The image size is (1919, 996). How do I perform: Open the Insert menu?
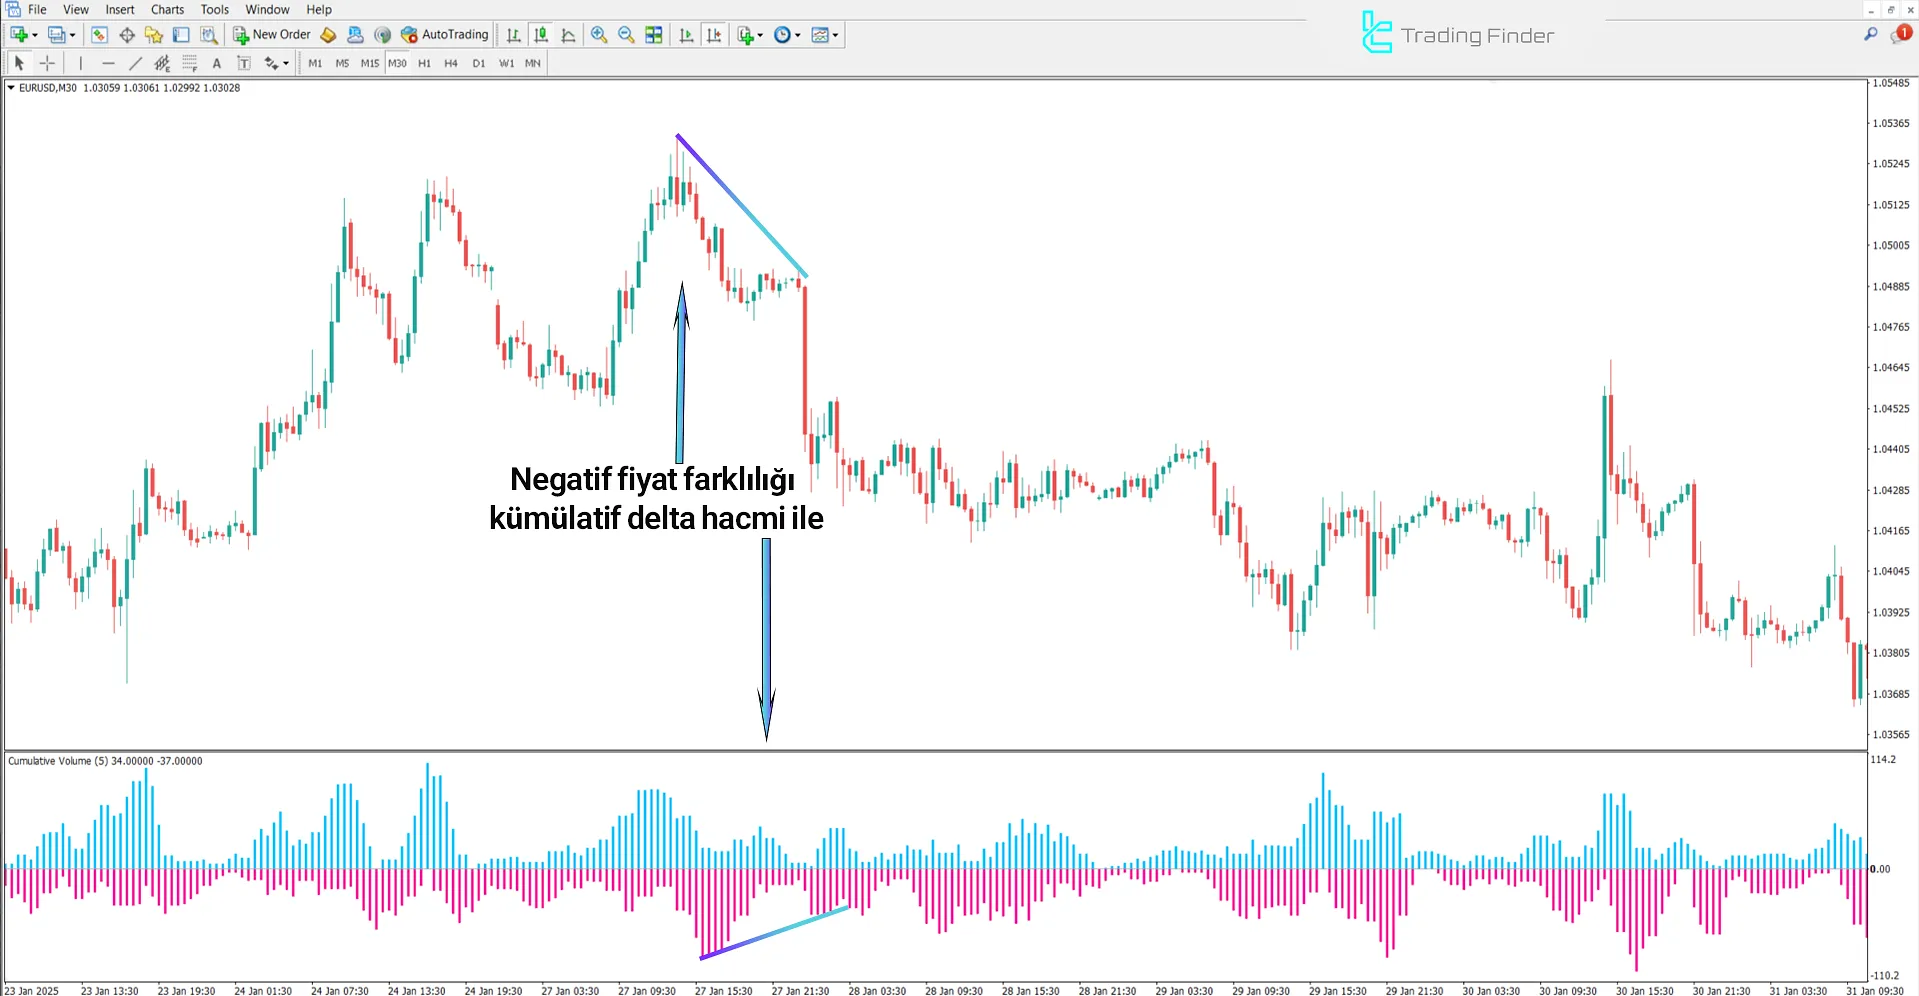tap(120, 10)
